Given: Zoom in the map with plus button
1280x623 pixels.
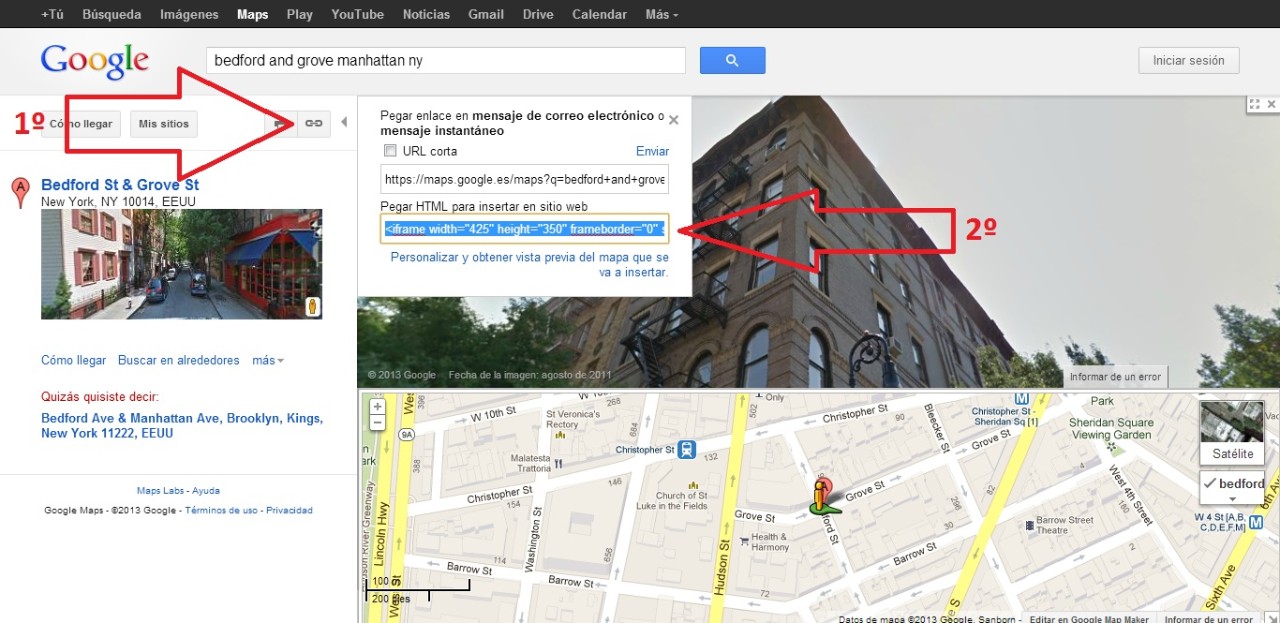Looking at the screenshot, I should [x=377, y=407].
